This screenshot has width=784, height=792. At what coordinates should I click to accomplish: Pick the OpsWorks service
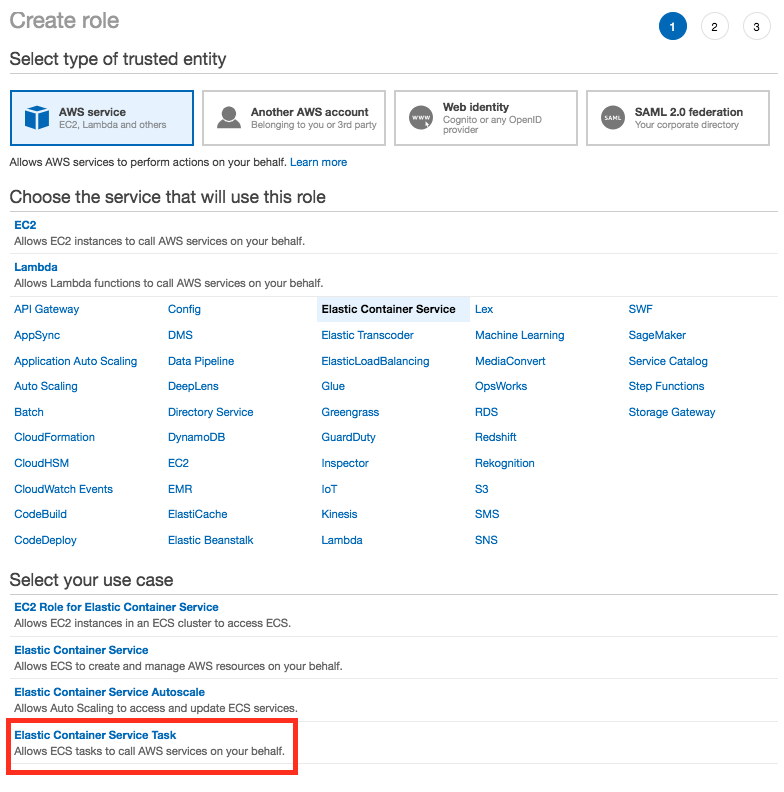pyautogui.click(x=501, y=386)
